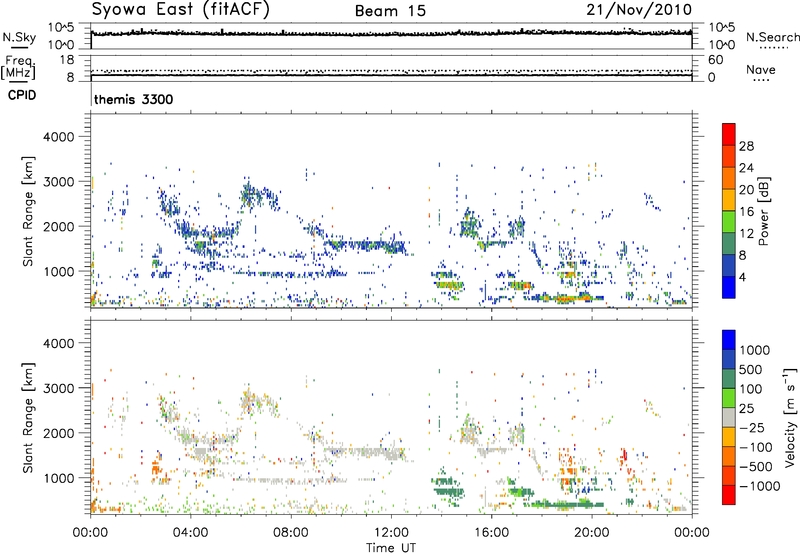Pick the grey segment of the velocity color bar
The image size is (800, 554).
tap(729, 417)
